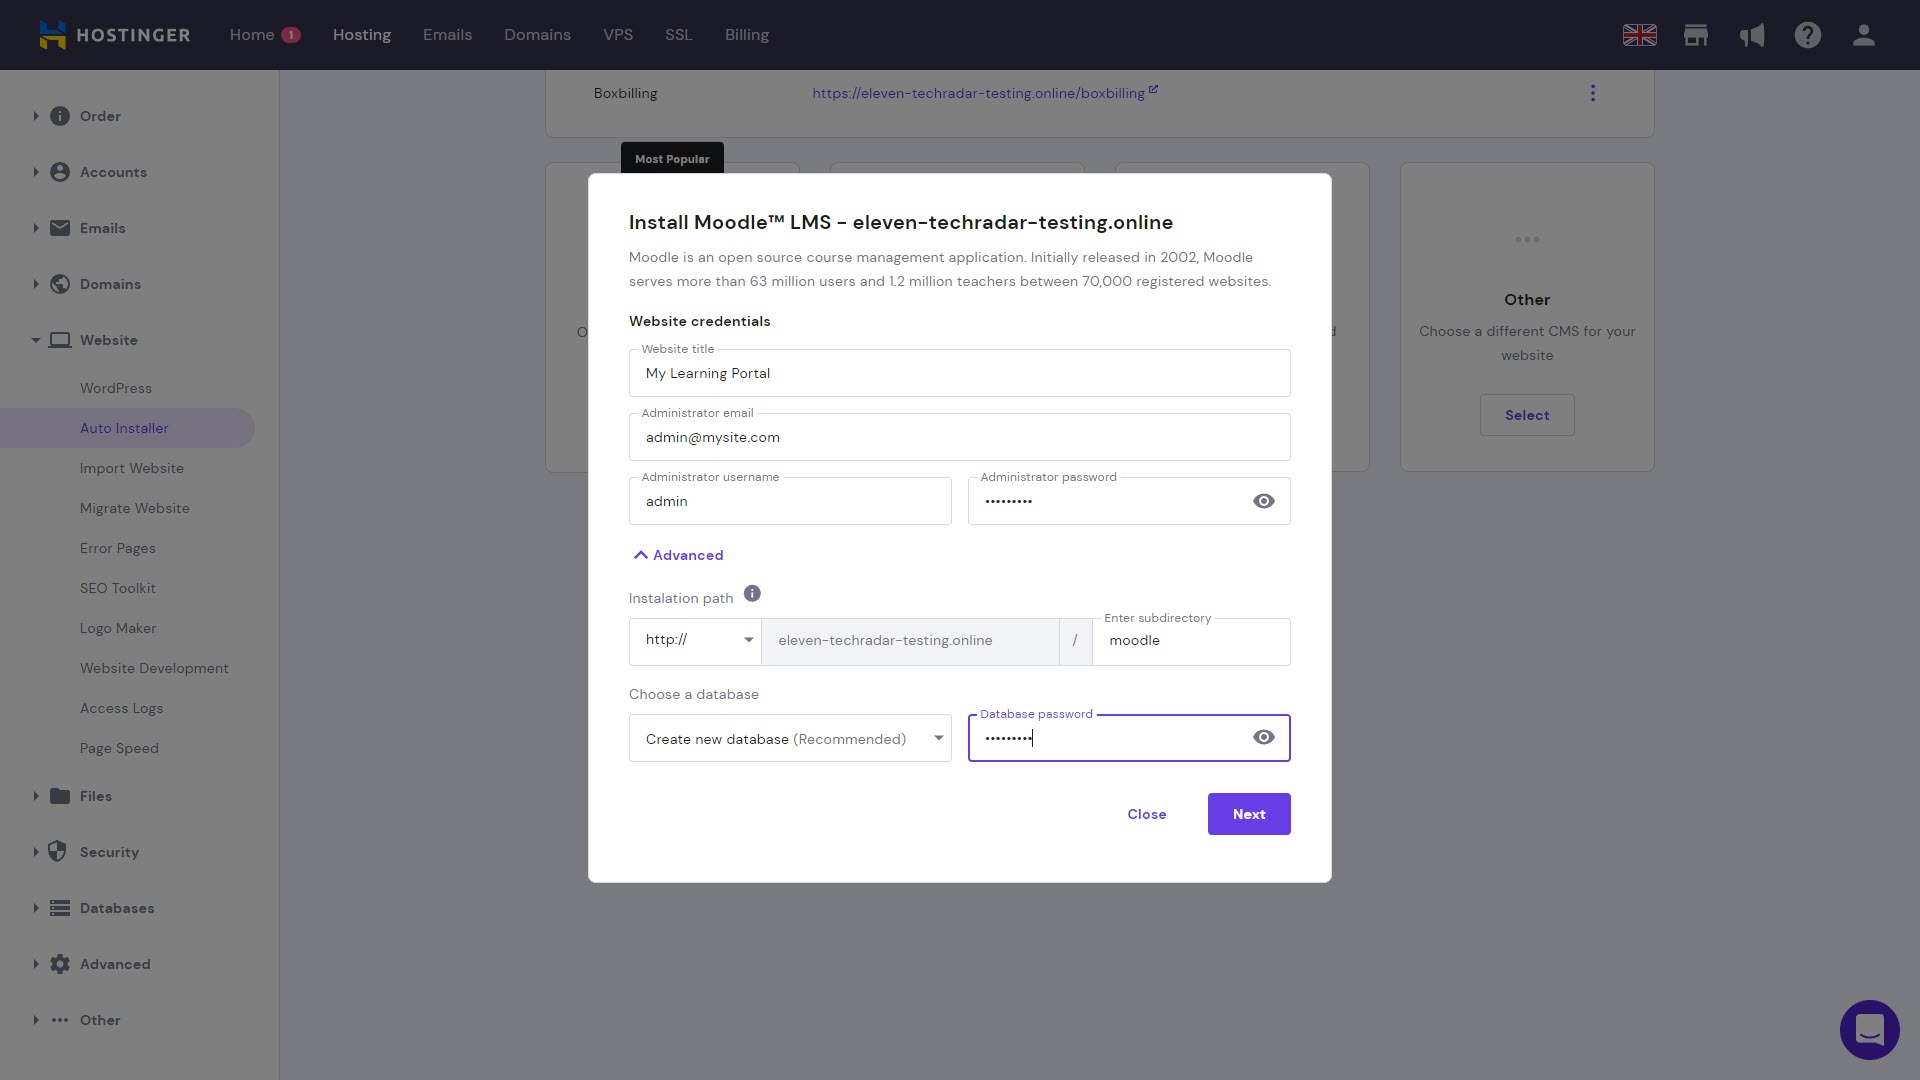Open Auto Installer in the sidebar

click(124, 428)
